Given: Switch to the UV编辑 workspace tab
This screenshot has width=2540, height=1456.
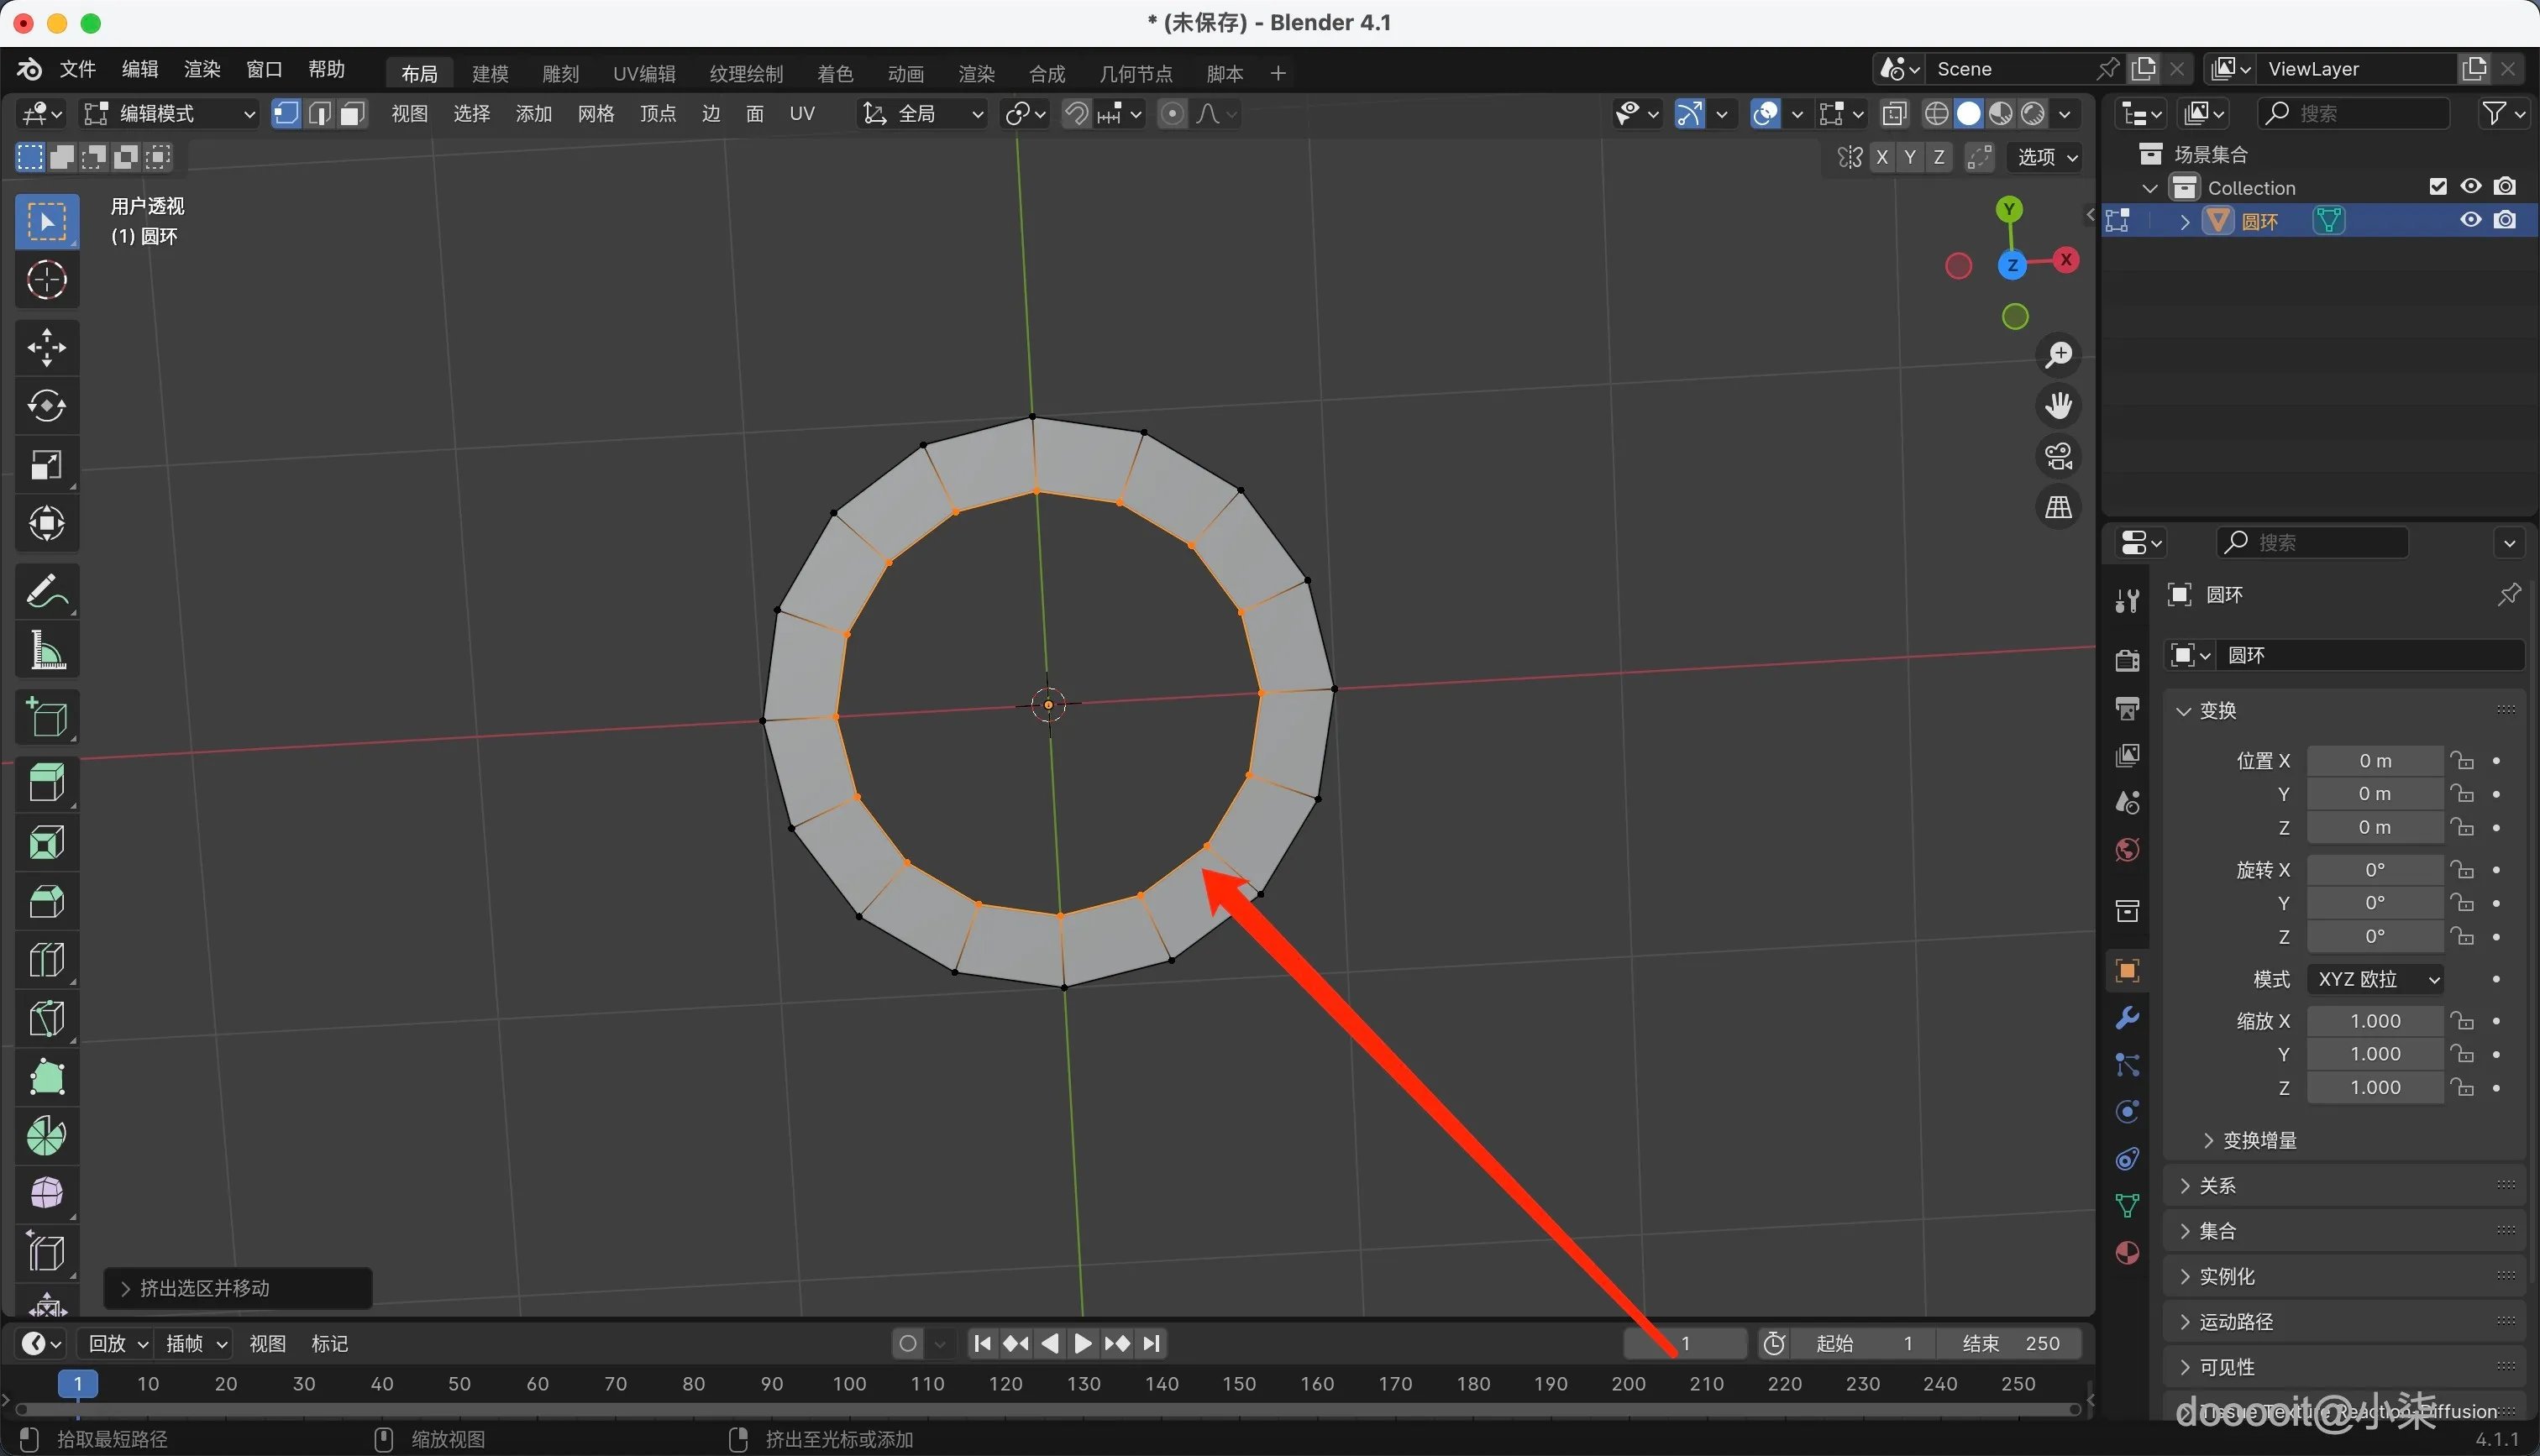Looking at the screenshot, I should 644,74.
